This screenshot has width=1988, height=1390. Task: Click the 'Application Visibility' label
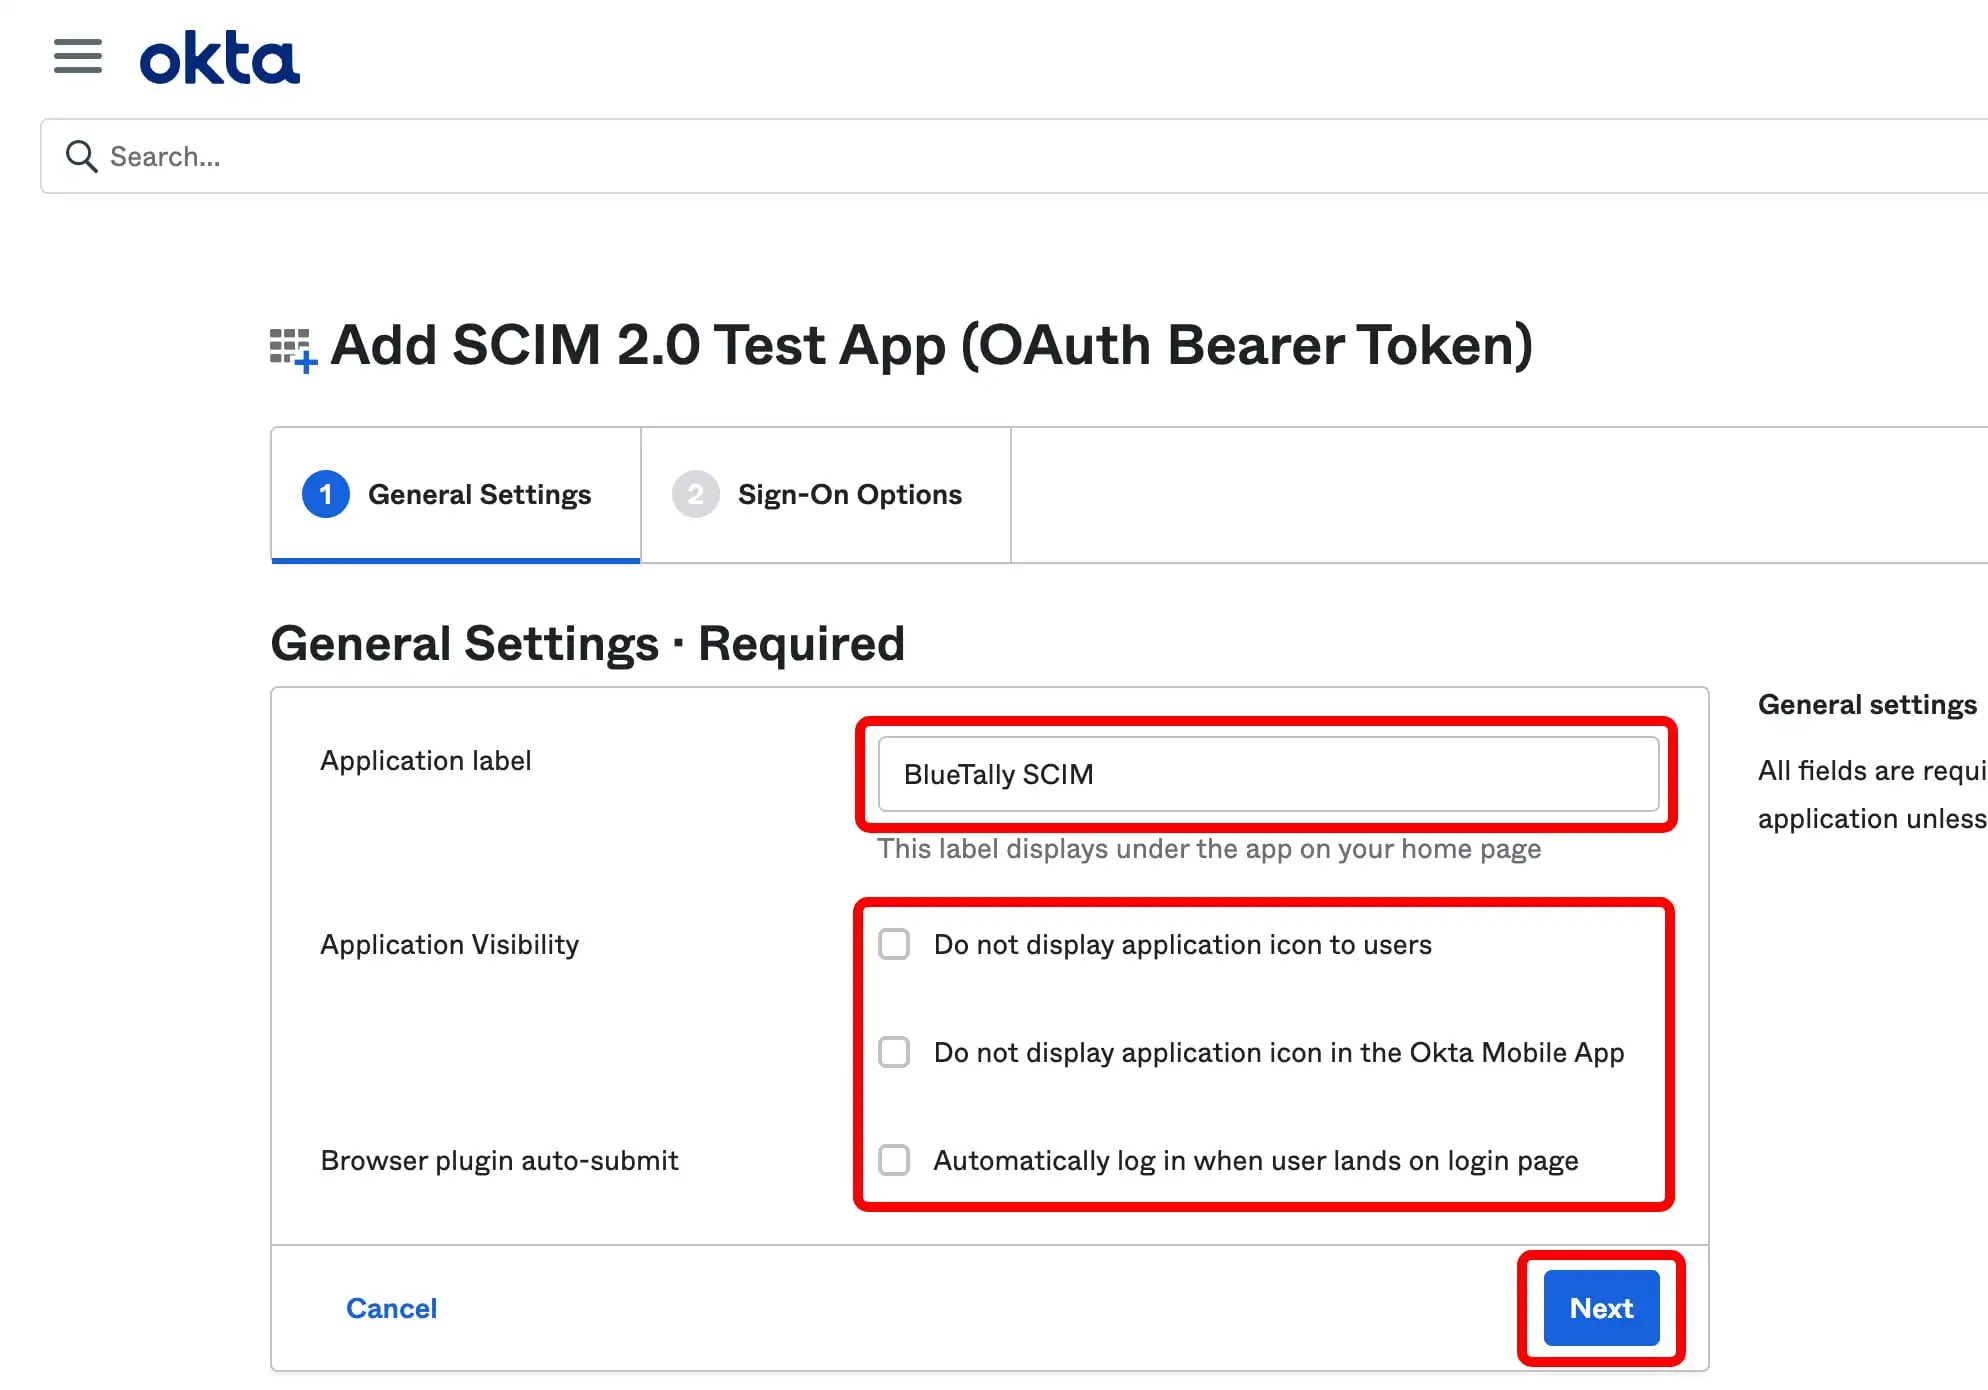450,945
